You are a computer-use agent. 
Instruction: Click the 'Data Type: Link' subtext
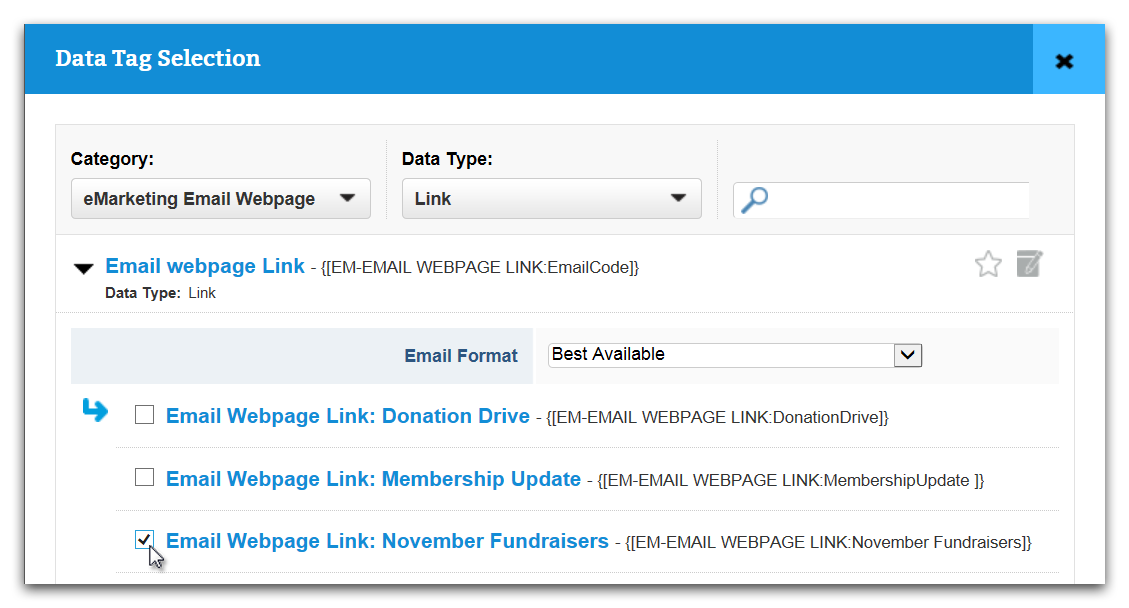pyautogui.click(x=161, y=293)
